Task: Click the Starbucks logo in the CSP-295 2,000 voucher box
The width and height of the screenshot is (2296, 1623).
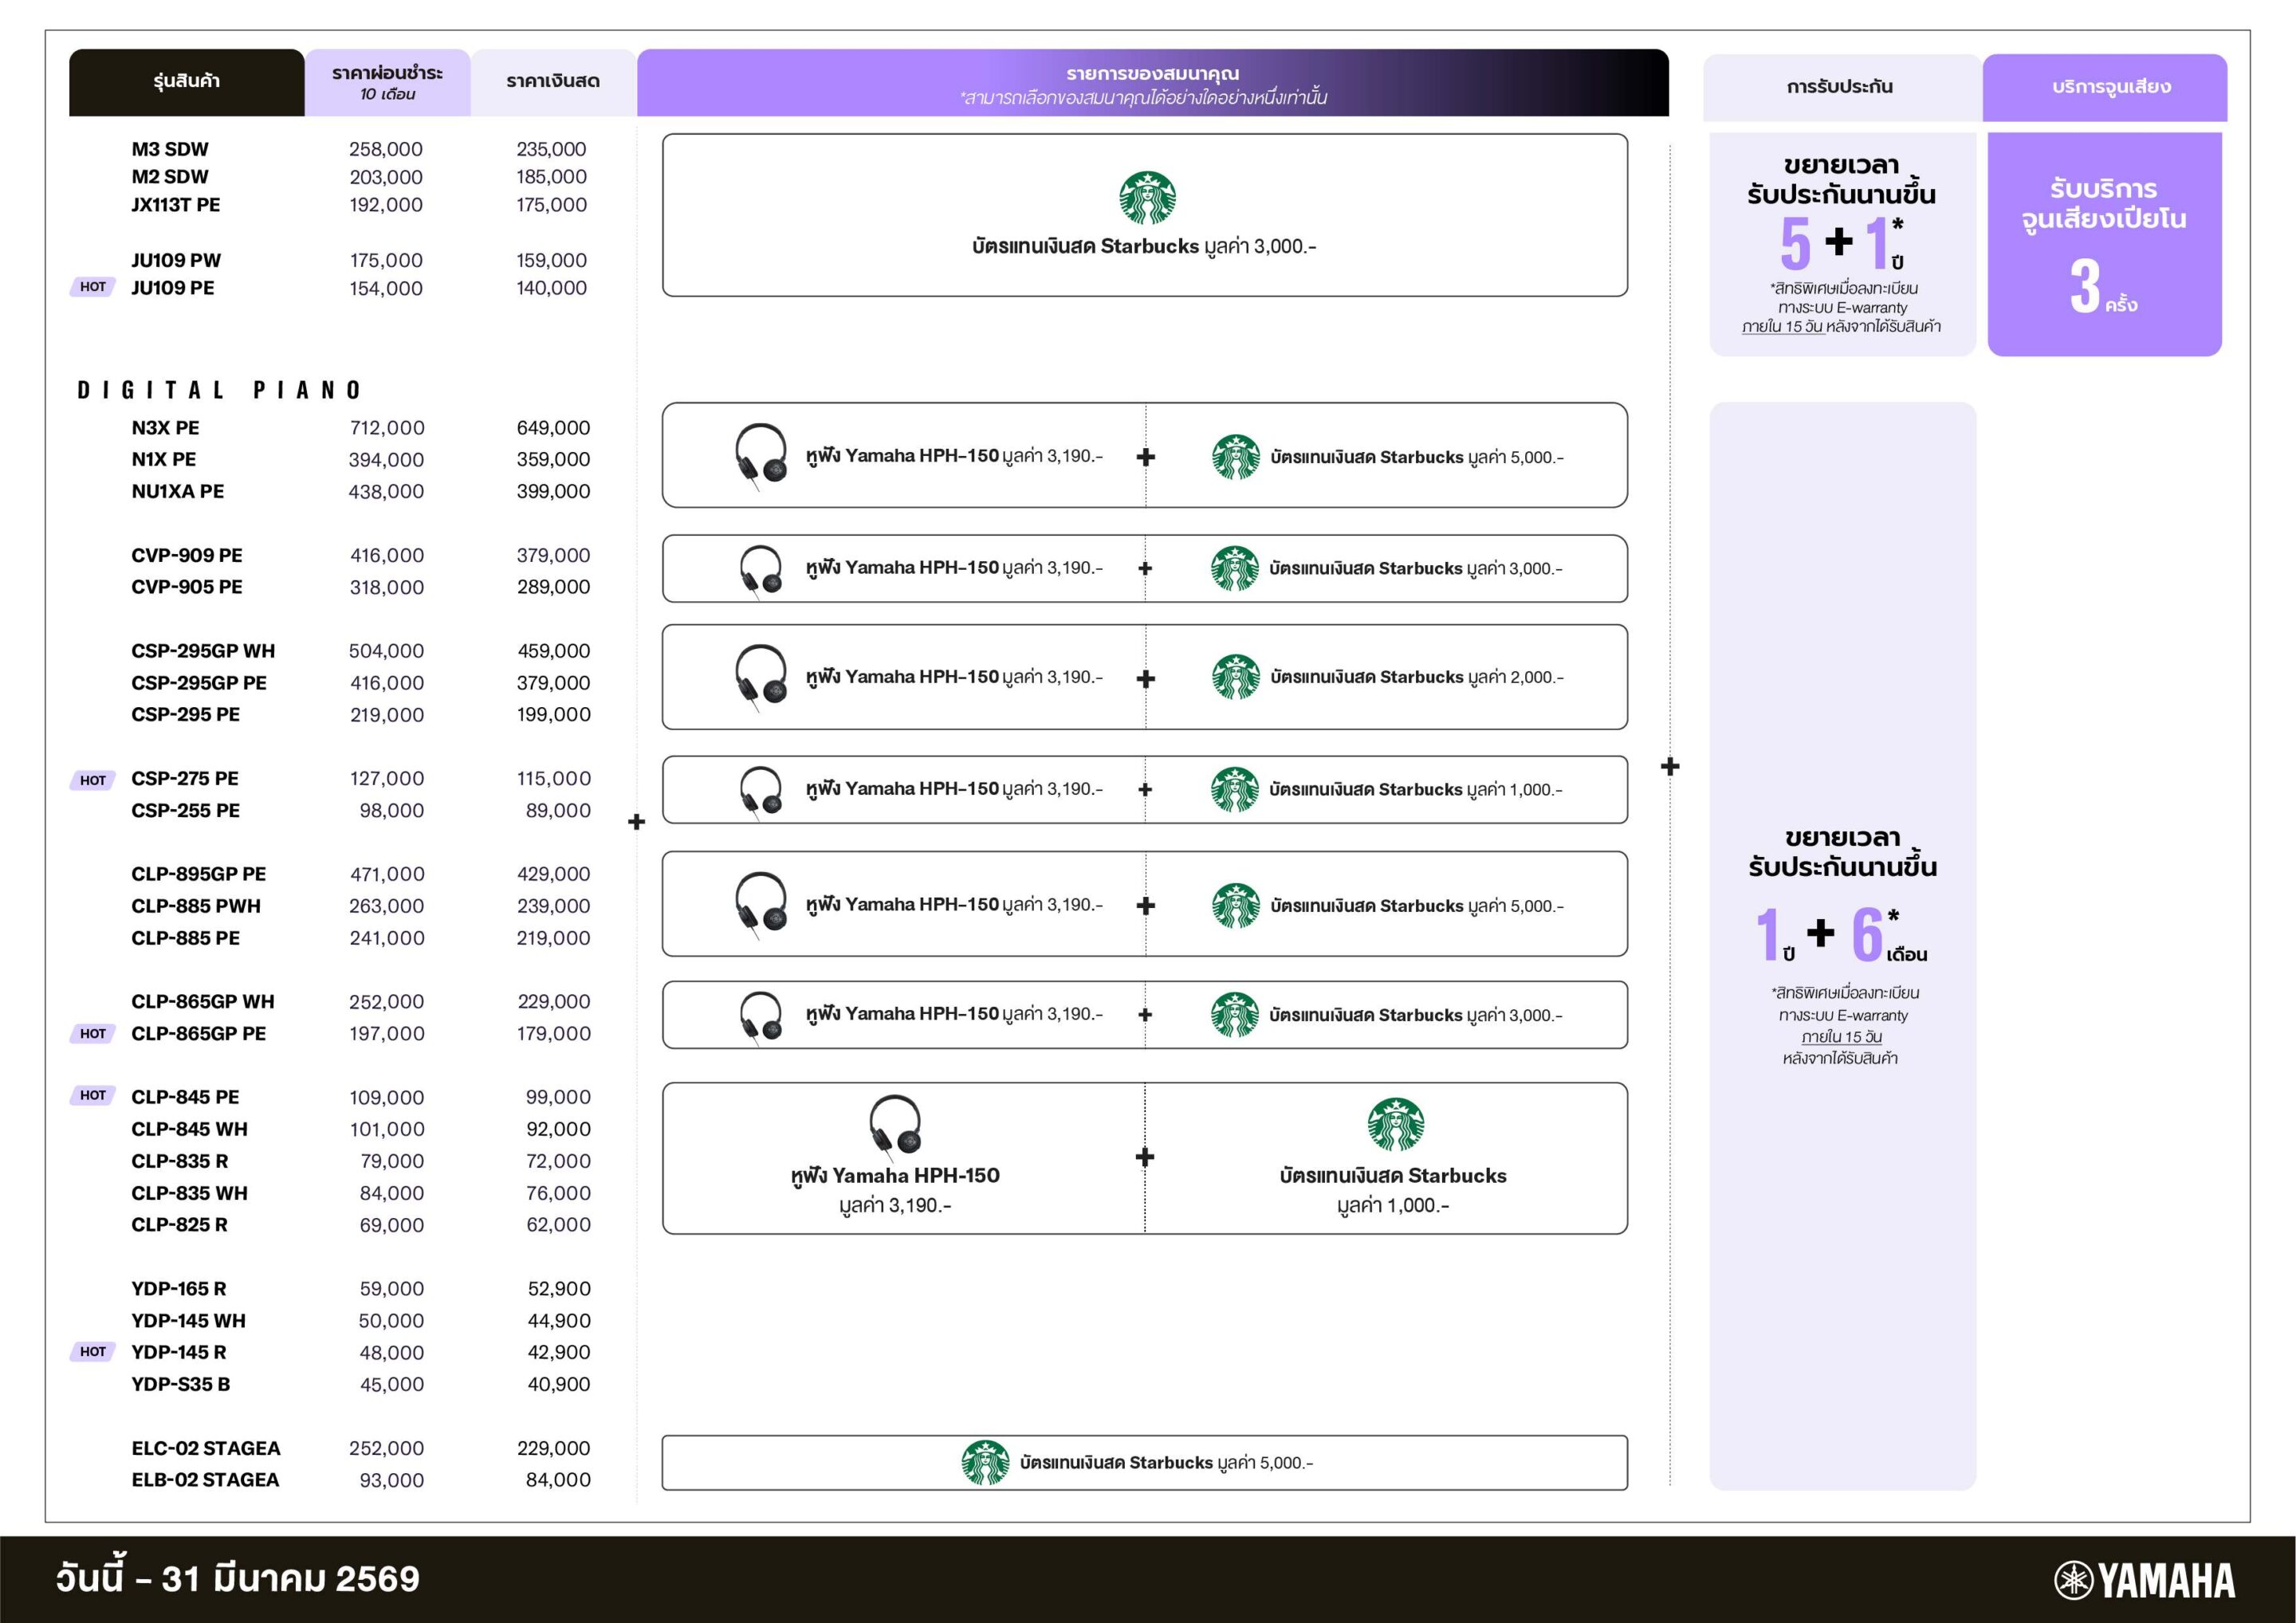Action: tap(1236, 677)
